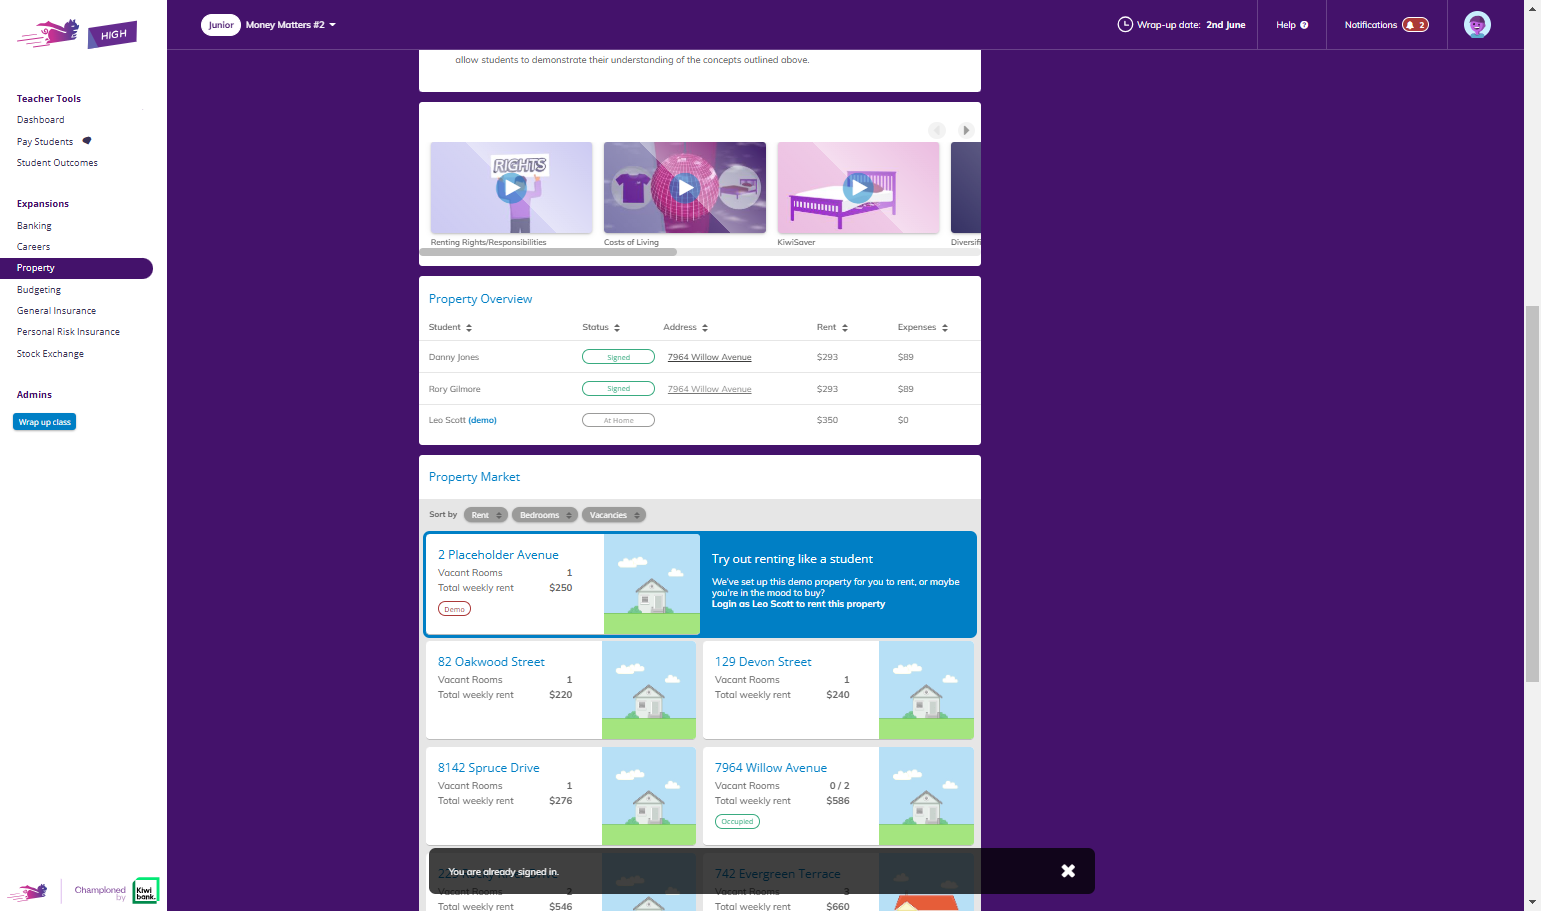The height and width of the screenshot is (911, 1541).
Task: Open Student Outcomes in the sidebar
Action: tap(57, 163)
